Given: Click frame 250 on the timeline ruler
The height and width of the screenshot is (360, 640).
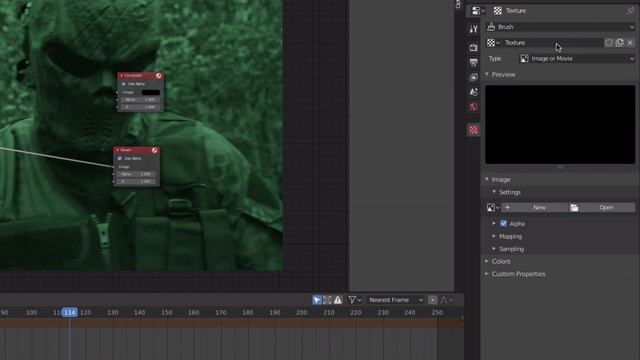Looking at the screenshot, I should tap(437, 313).
